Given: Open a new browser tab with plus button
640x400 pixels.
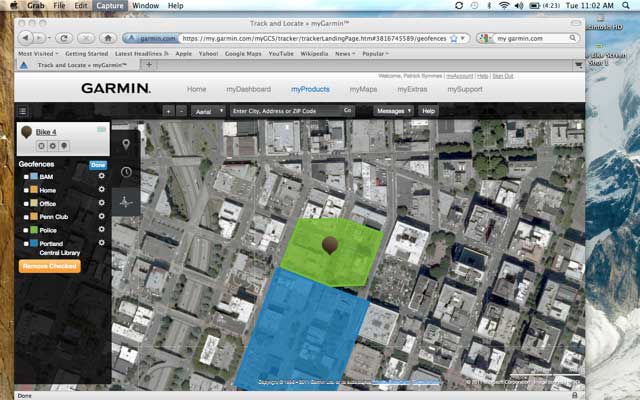Looking at the screenshot, I should point(149,64).
